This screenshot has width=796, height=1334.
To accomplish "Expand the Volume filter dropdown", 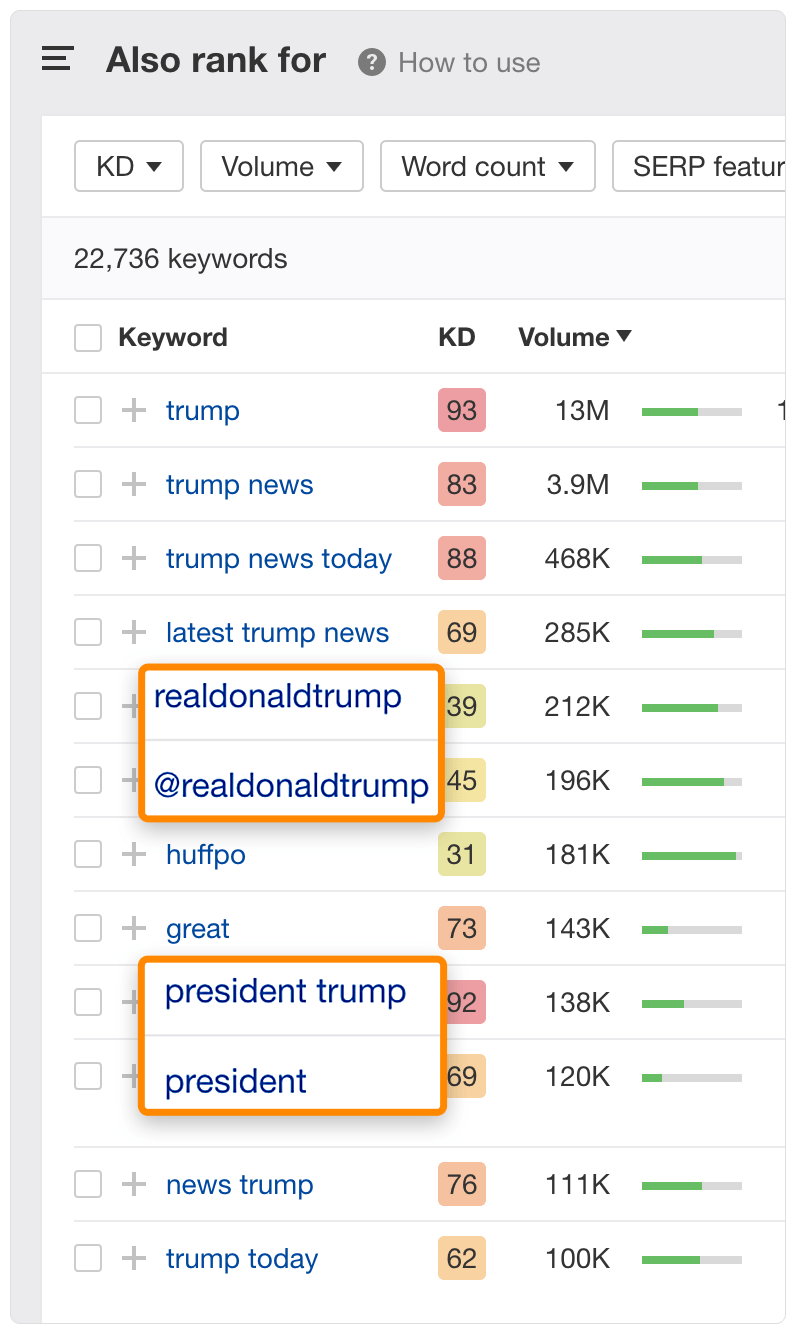I will pos(281,166).
